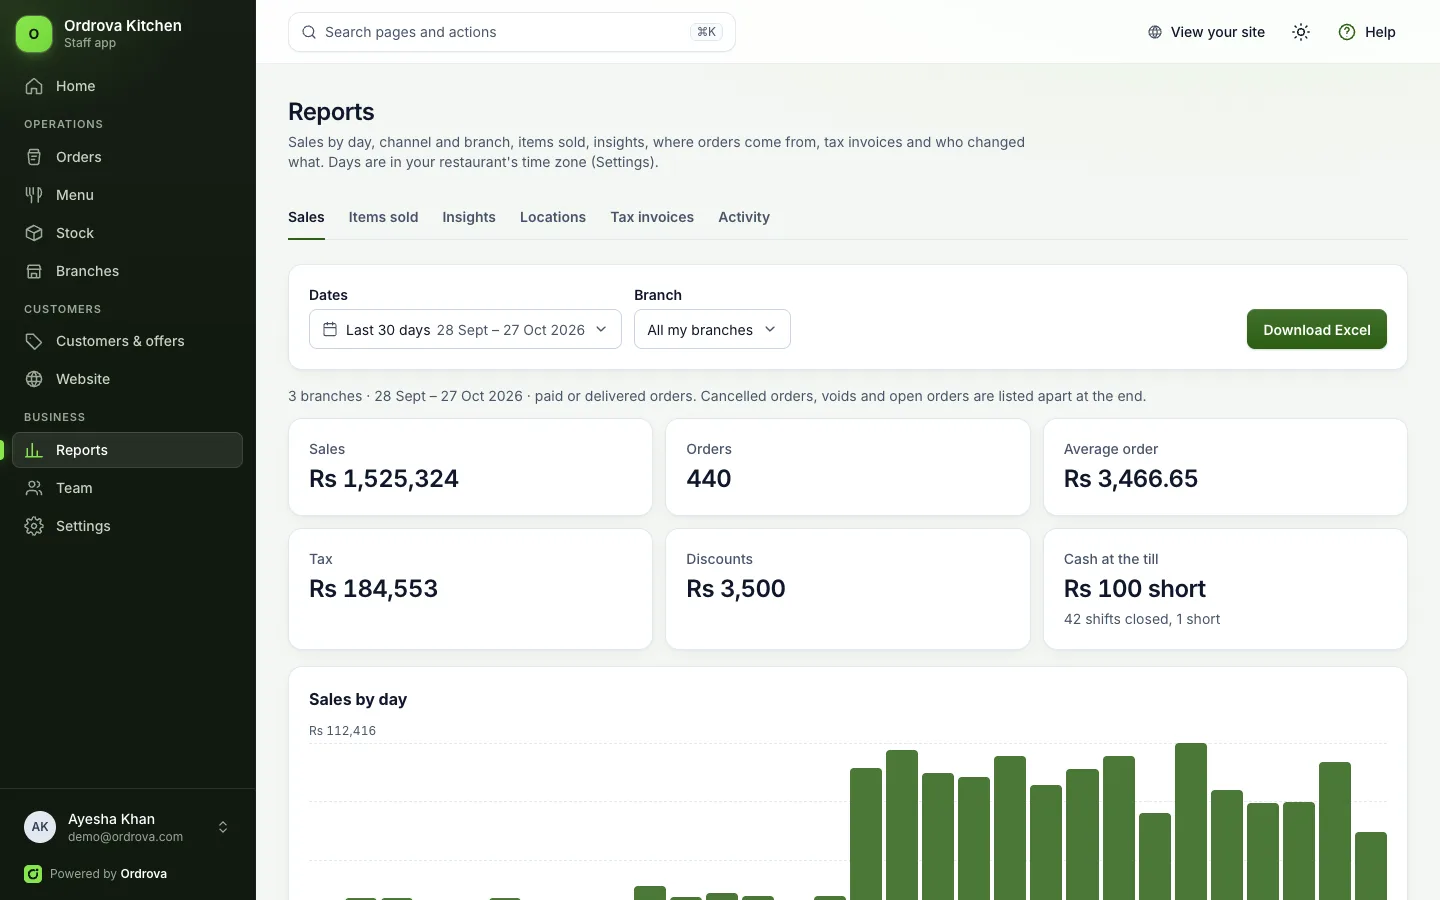Open Home from the sidebar
1440x900 pixels.
click(128, 86)
